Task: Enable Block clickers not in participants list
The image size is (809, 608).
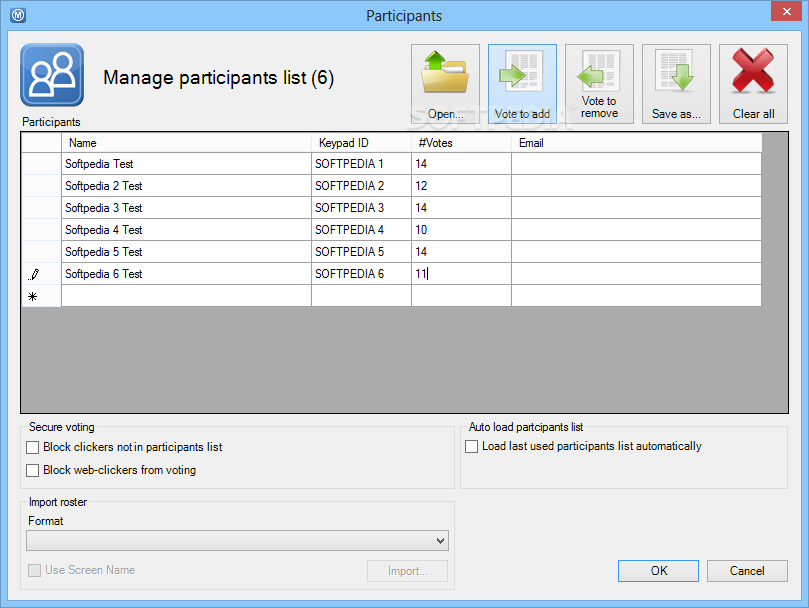Action: click(33, 447)
